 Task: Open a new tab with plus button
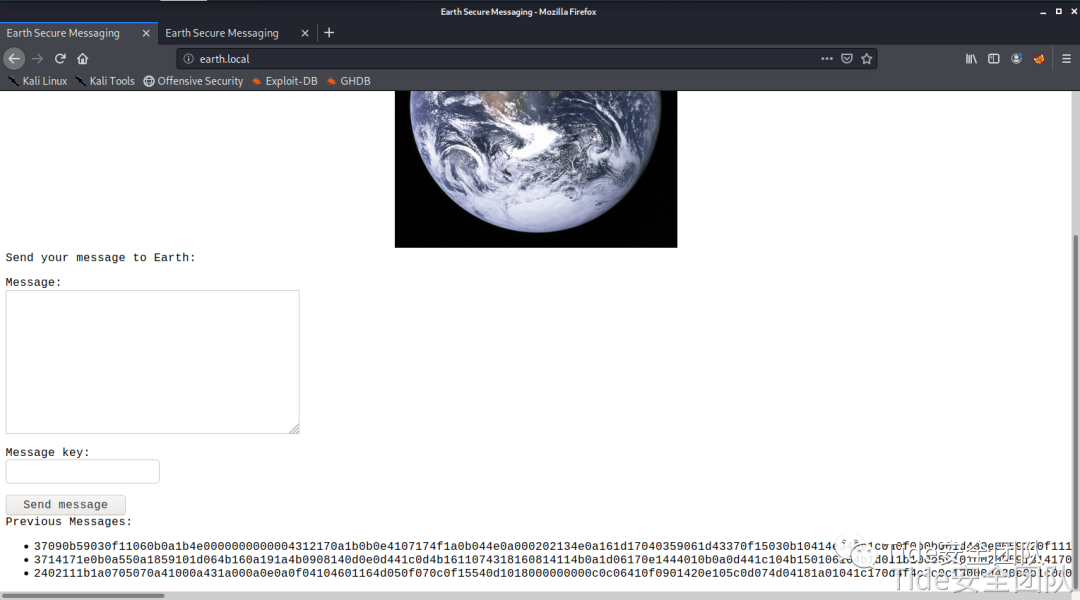(329, 32)
